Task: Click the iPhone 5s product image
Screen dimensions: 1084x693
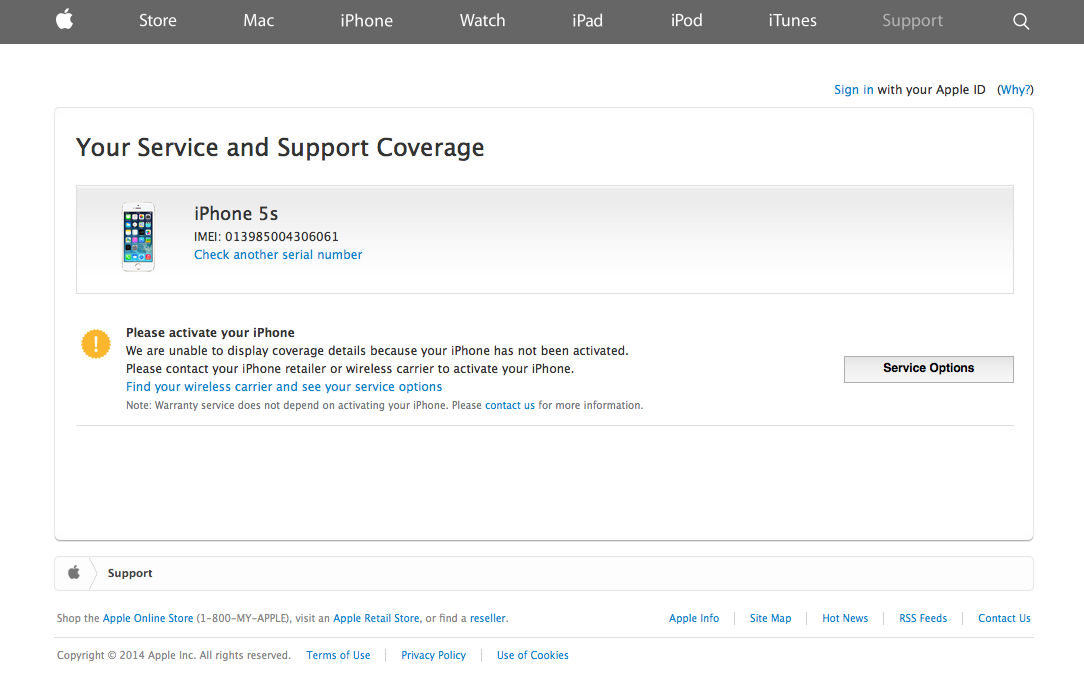Action: [x=138, y=237]
